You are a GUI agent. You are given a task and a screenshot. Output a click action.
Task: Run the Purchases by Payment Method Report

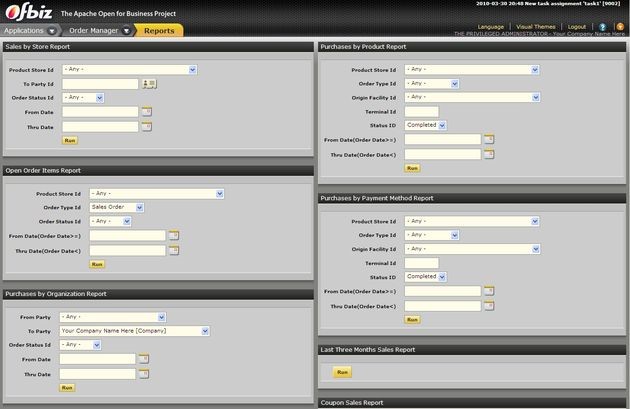[413, 319]
